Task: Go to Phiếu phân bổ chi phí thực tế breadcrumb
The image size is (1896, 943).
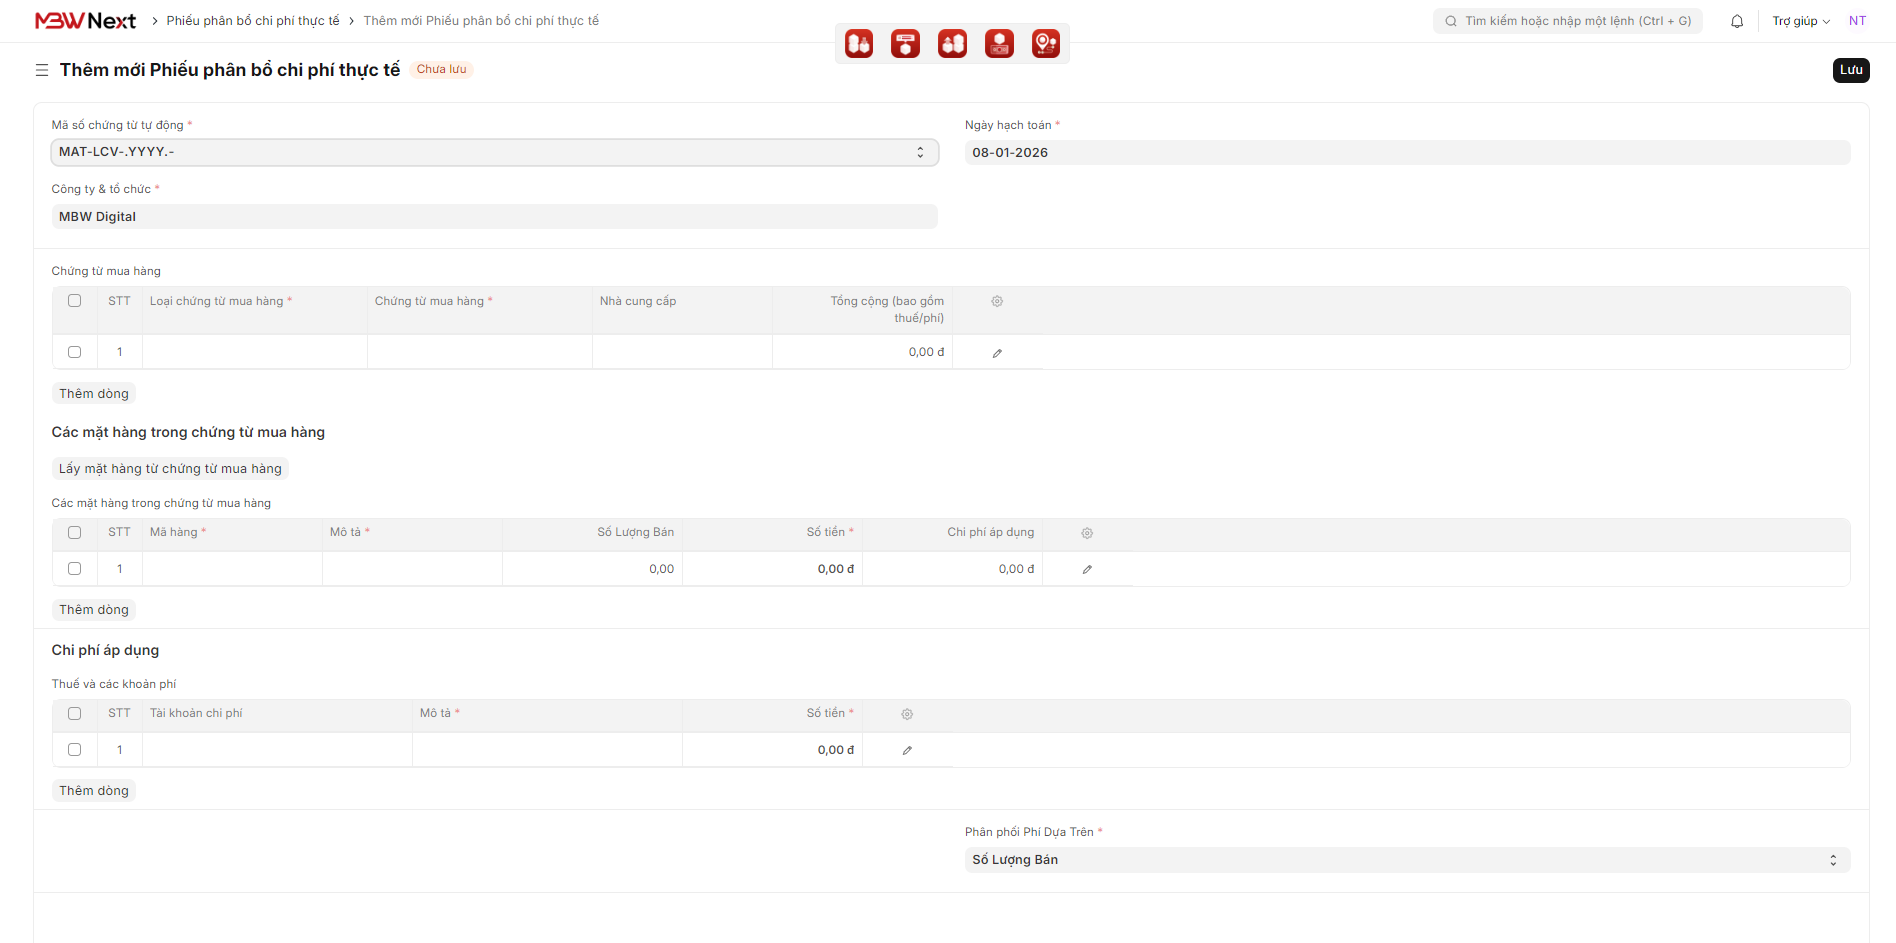Action: (x=253, y=21)
